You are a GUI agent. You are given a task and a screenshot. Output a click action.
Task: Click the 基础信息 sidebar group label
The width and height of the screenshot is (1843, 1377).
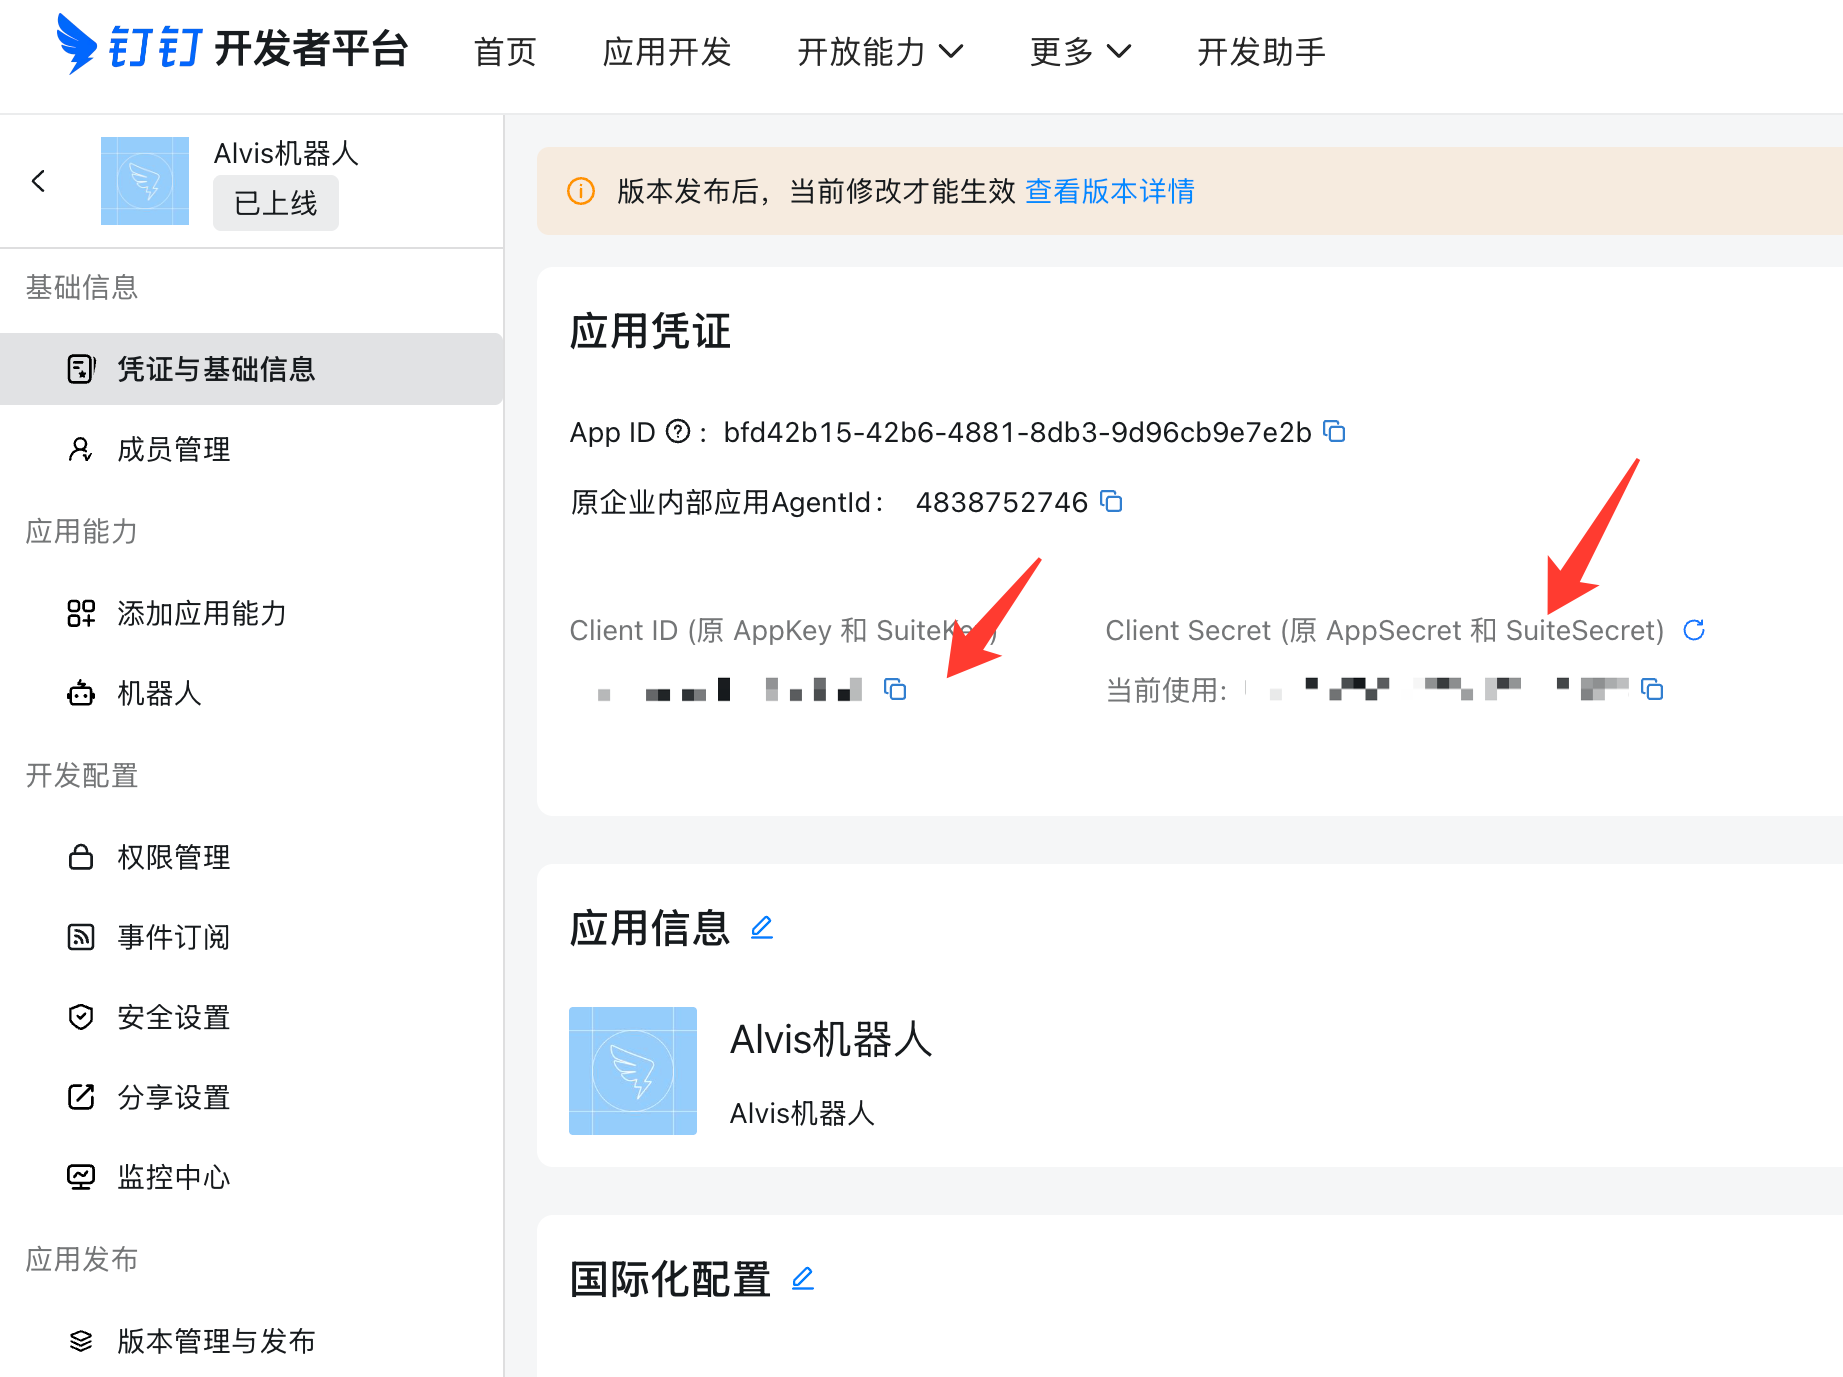pos(82,287)
